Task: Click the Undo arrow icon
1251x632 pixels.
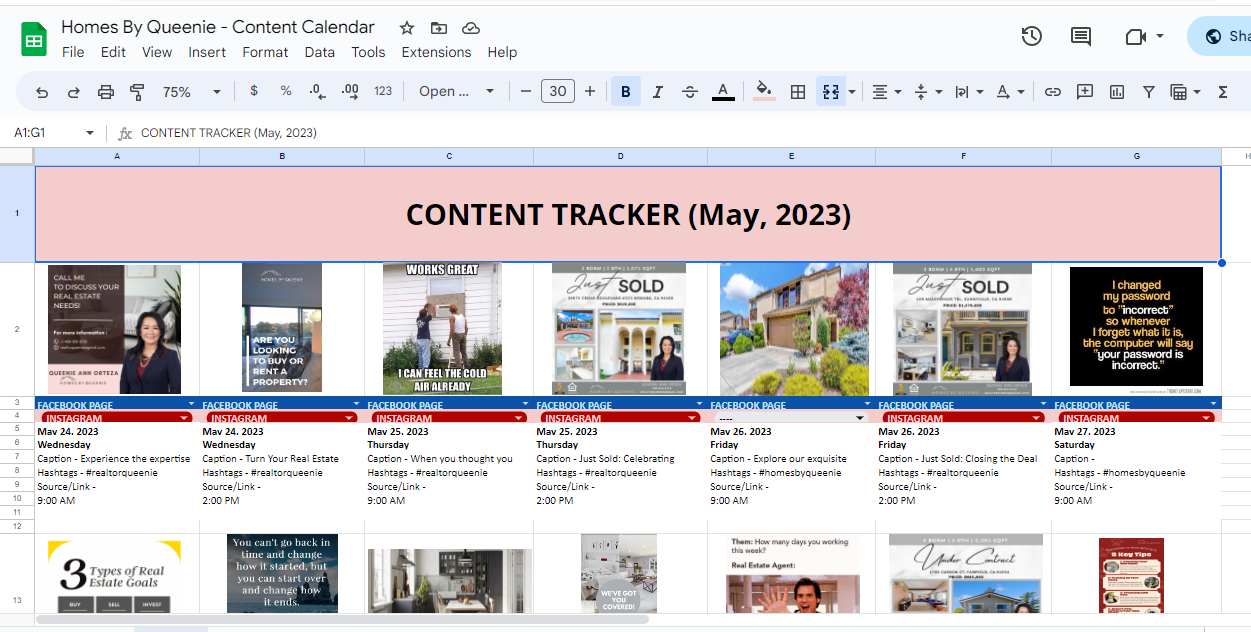Action: 42,92
